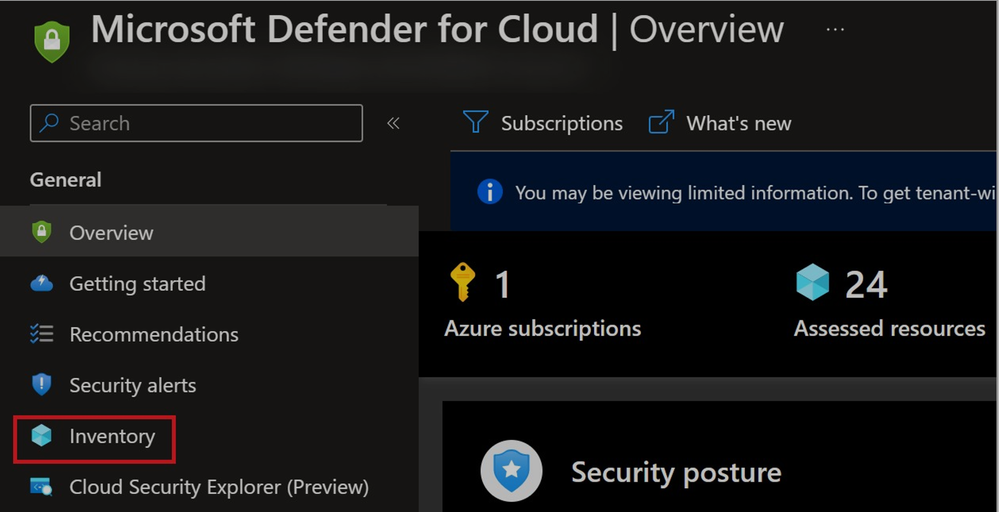The width and height of the screenshot is (999, 512).
Task: Open Inventory
Action: [112, 436]
